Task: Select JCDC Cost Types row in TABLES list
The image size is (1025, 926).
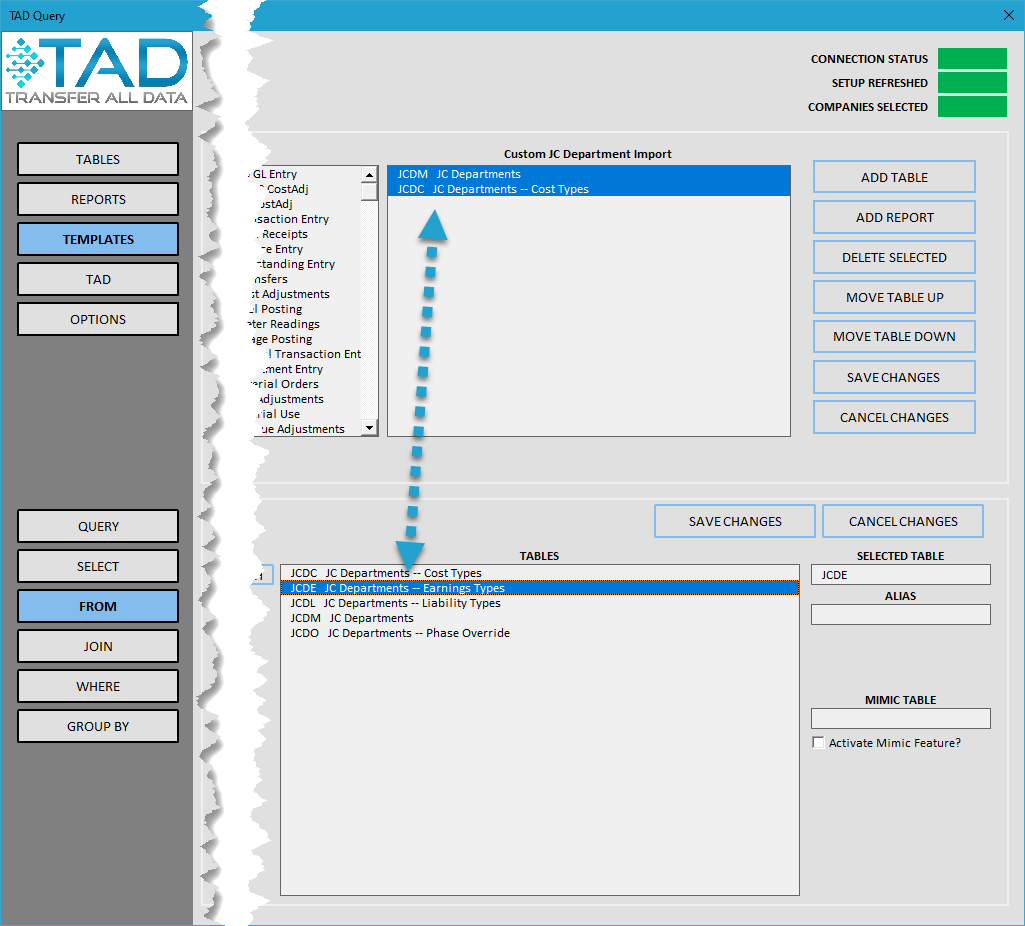Action: pos(540,573)
